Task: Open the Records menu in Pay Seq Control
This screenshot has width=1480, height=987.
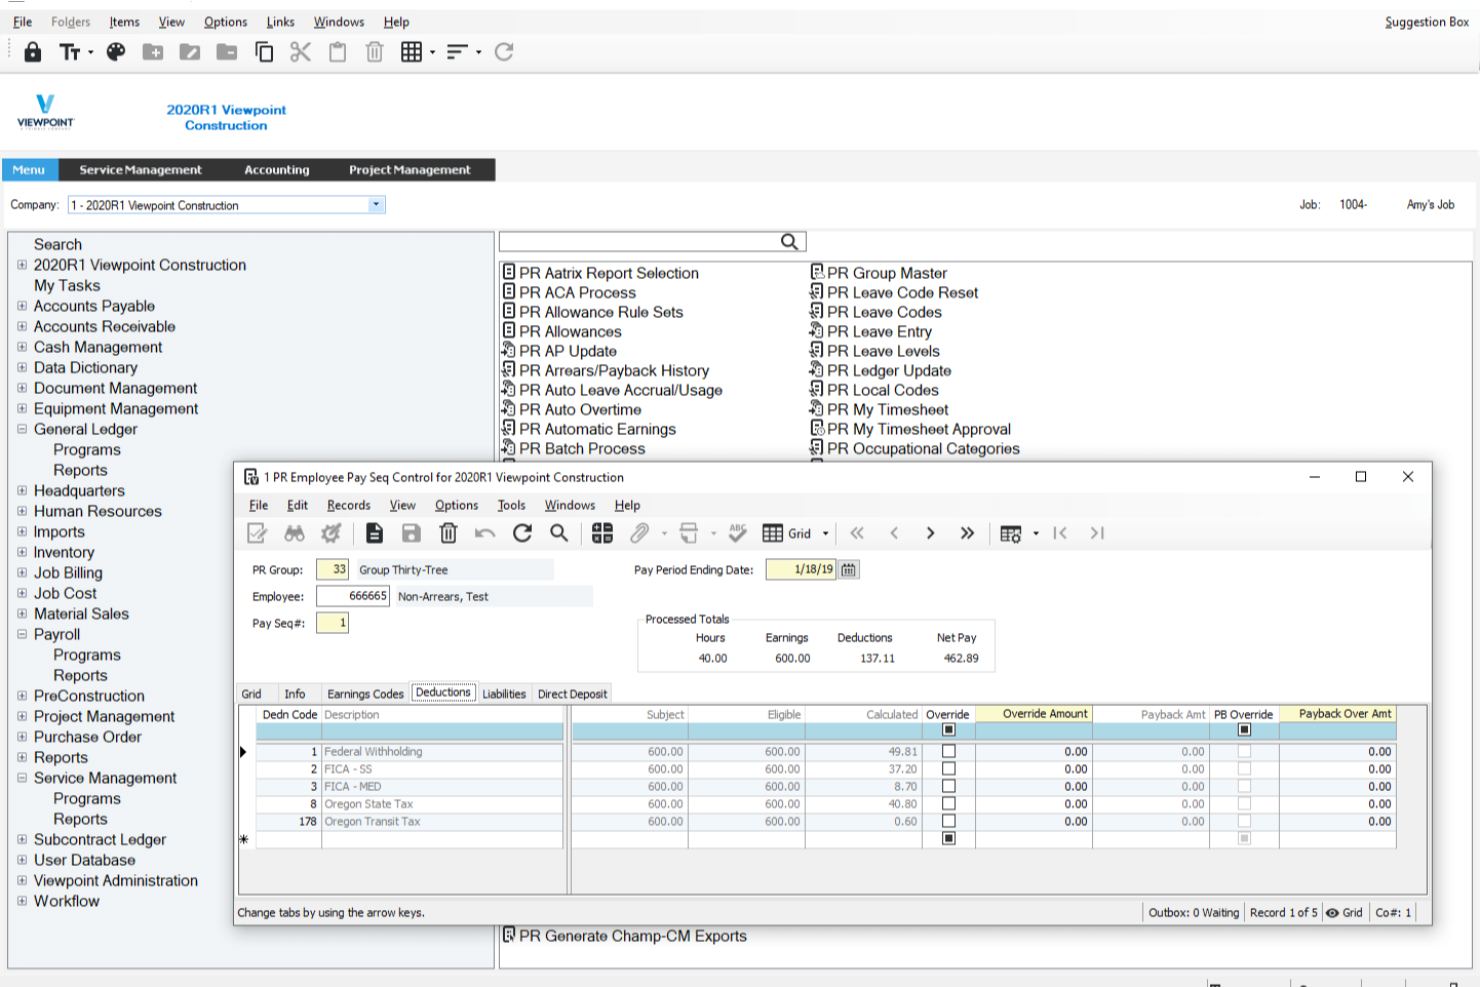Action: (x=349, y=505)
